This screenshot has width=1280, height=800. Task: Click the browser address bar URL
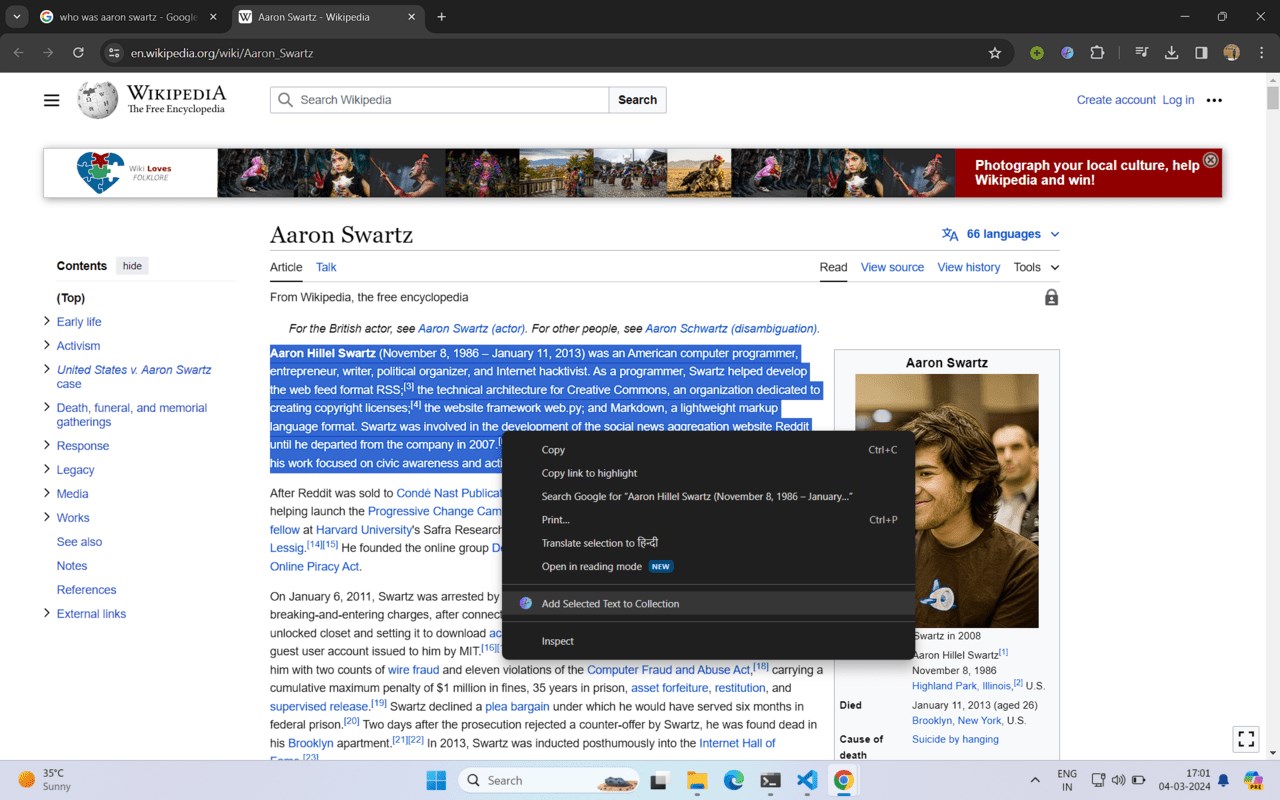click(x=222, y=53)
